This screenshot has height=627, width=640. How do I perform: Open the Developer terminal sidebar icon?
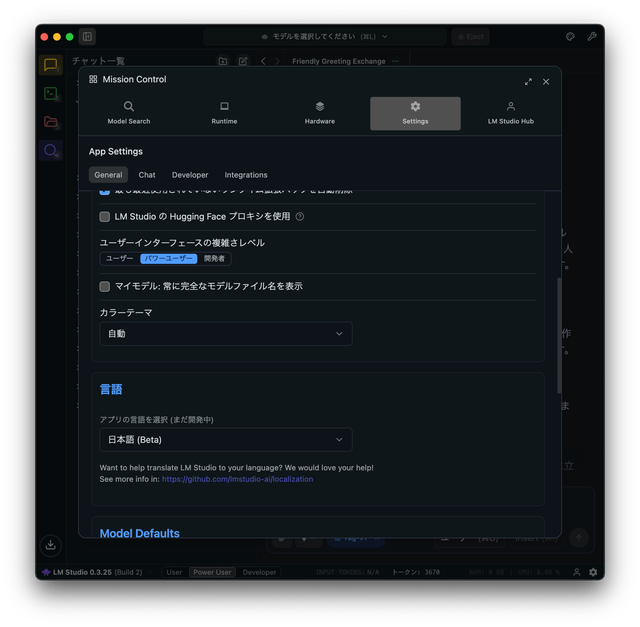point(51,93)
